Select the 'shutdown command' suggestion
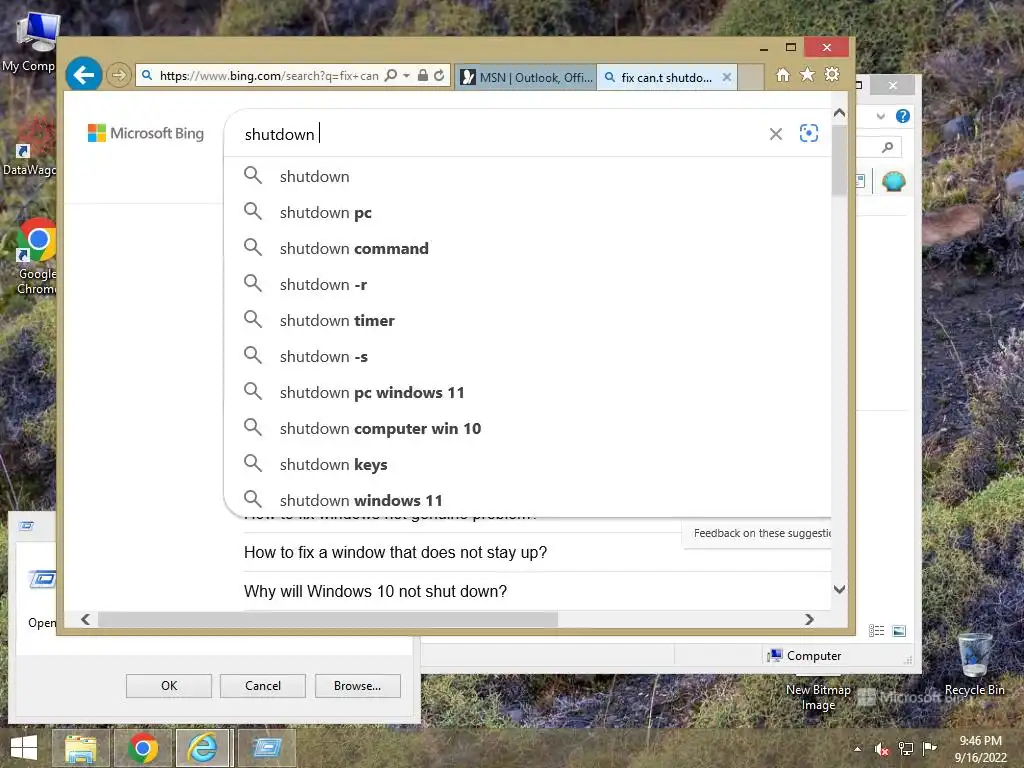Viewport: 1024px width, 768px height. 528,248
